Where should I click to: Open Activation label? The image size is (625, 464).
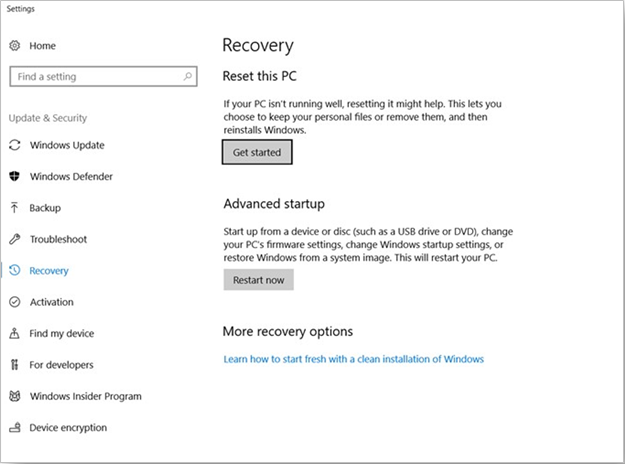click(52, 302)
